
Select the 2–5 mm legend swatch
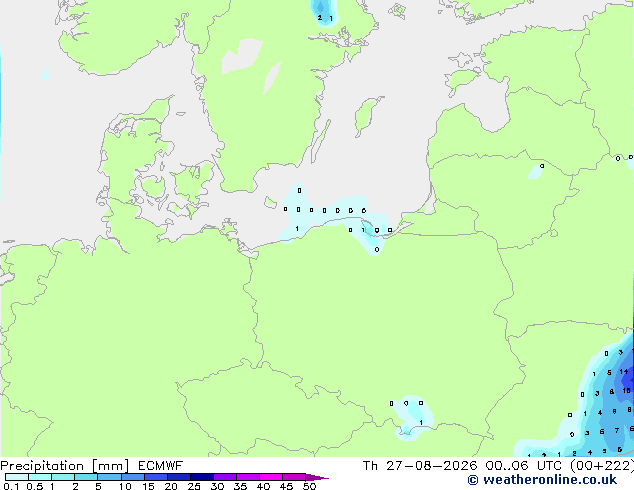(x=86, y=477)
